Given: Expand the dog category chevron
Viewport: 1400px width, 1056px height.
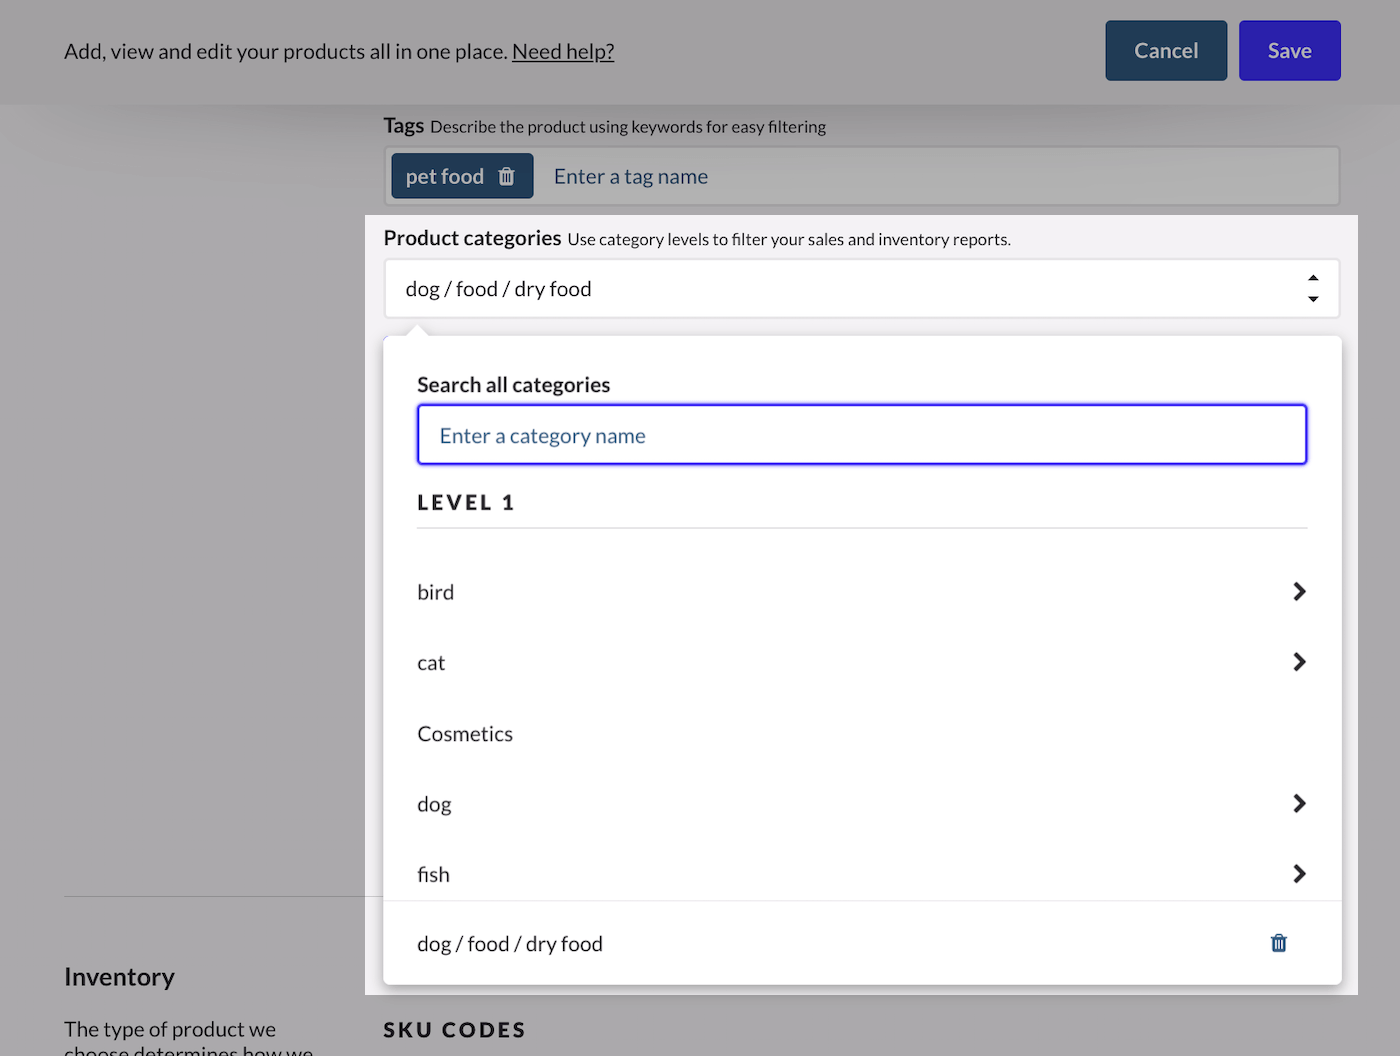Looking at the screenshot, I should click(x=1299, y=803).
